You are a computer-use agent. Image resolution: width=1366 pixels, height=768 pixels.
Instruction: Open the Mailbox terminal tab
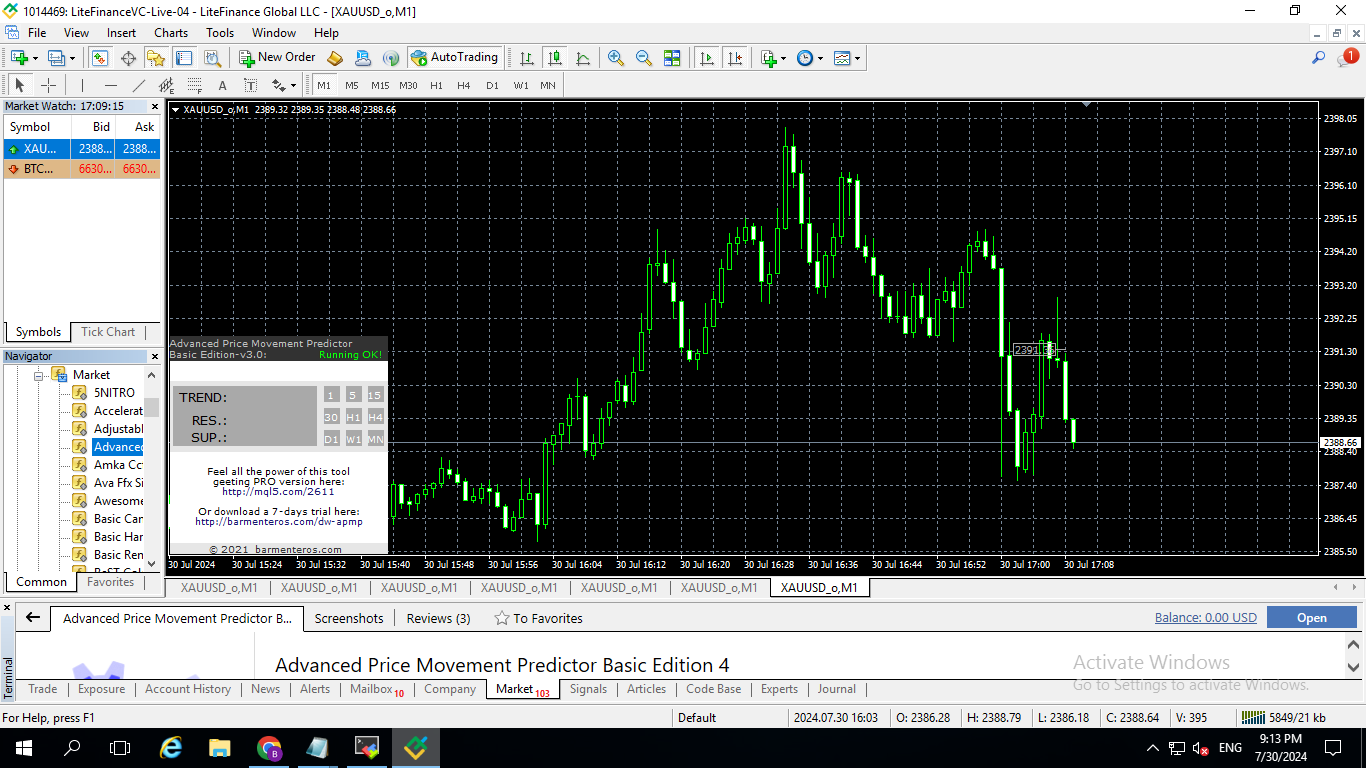[x=376, y=689]
